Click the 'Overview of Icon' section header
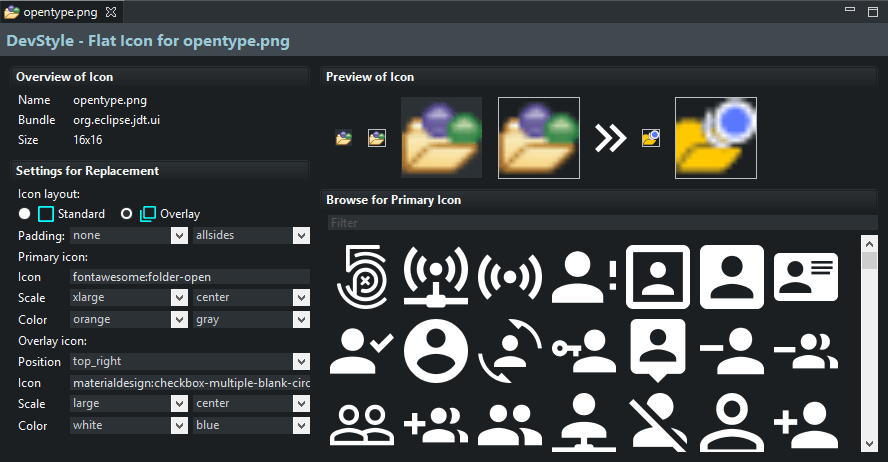888x462 pixels. point(65,77)
